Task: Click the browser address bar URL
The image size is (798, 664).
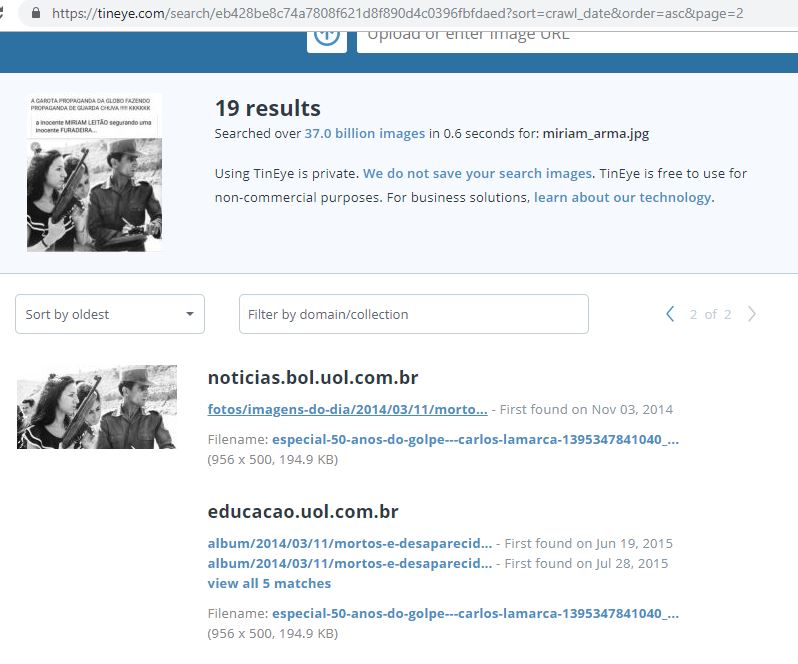Action: [x=397, y=13]
